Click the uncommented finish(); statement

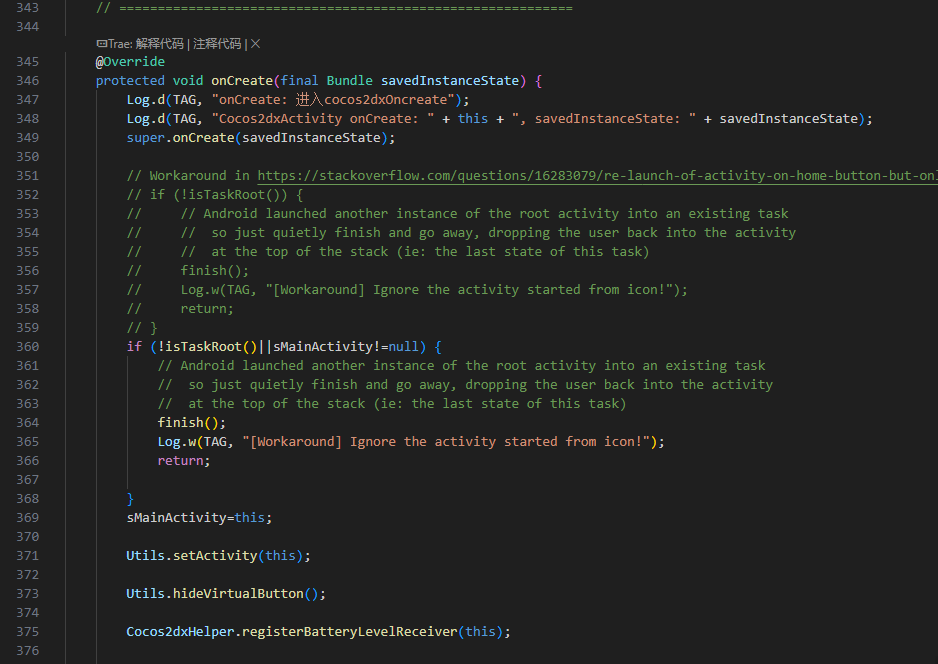pos(192,422)
